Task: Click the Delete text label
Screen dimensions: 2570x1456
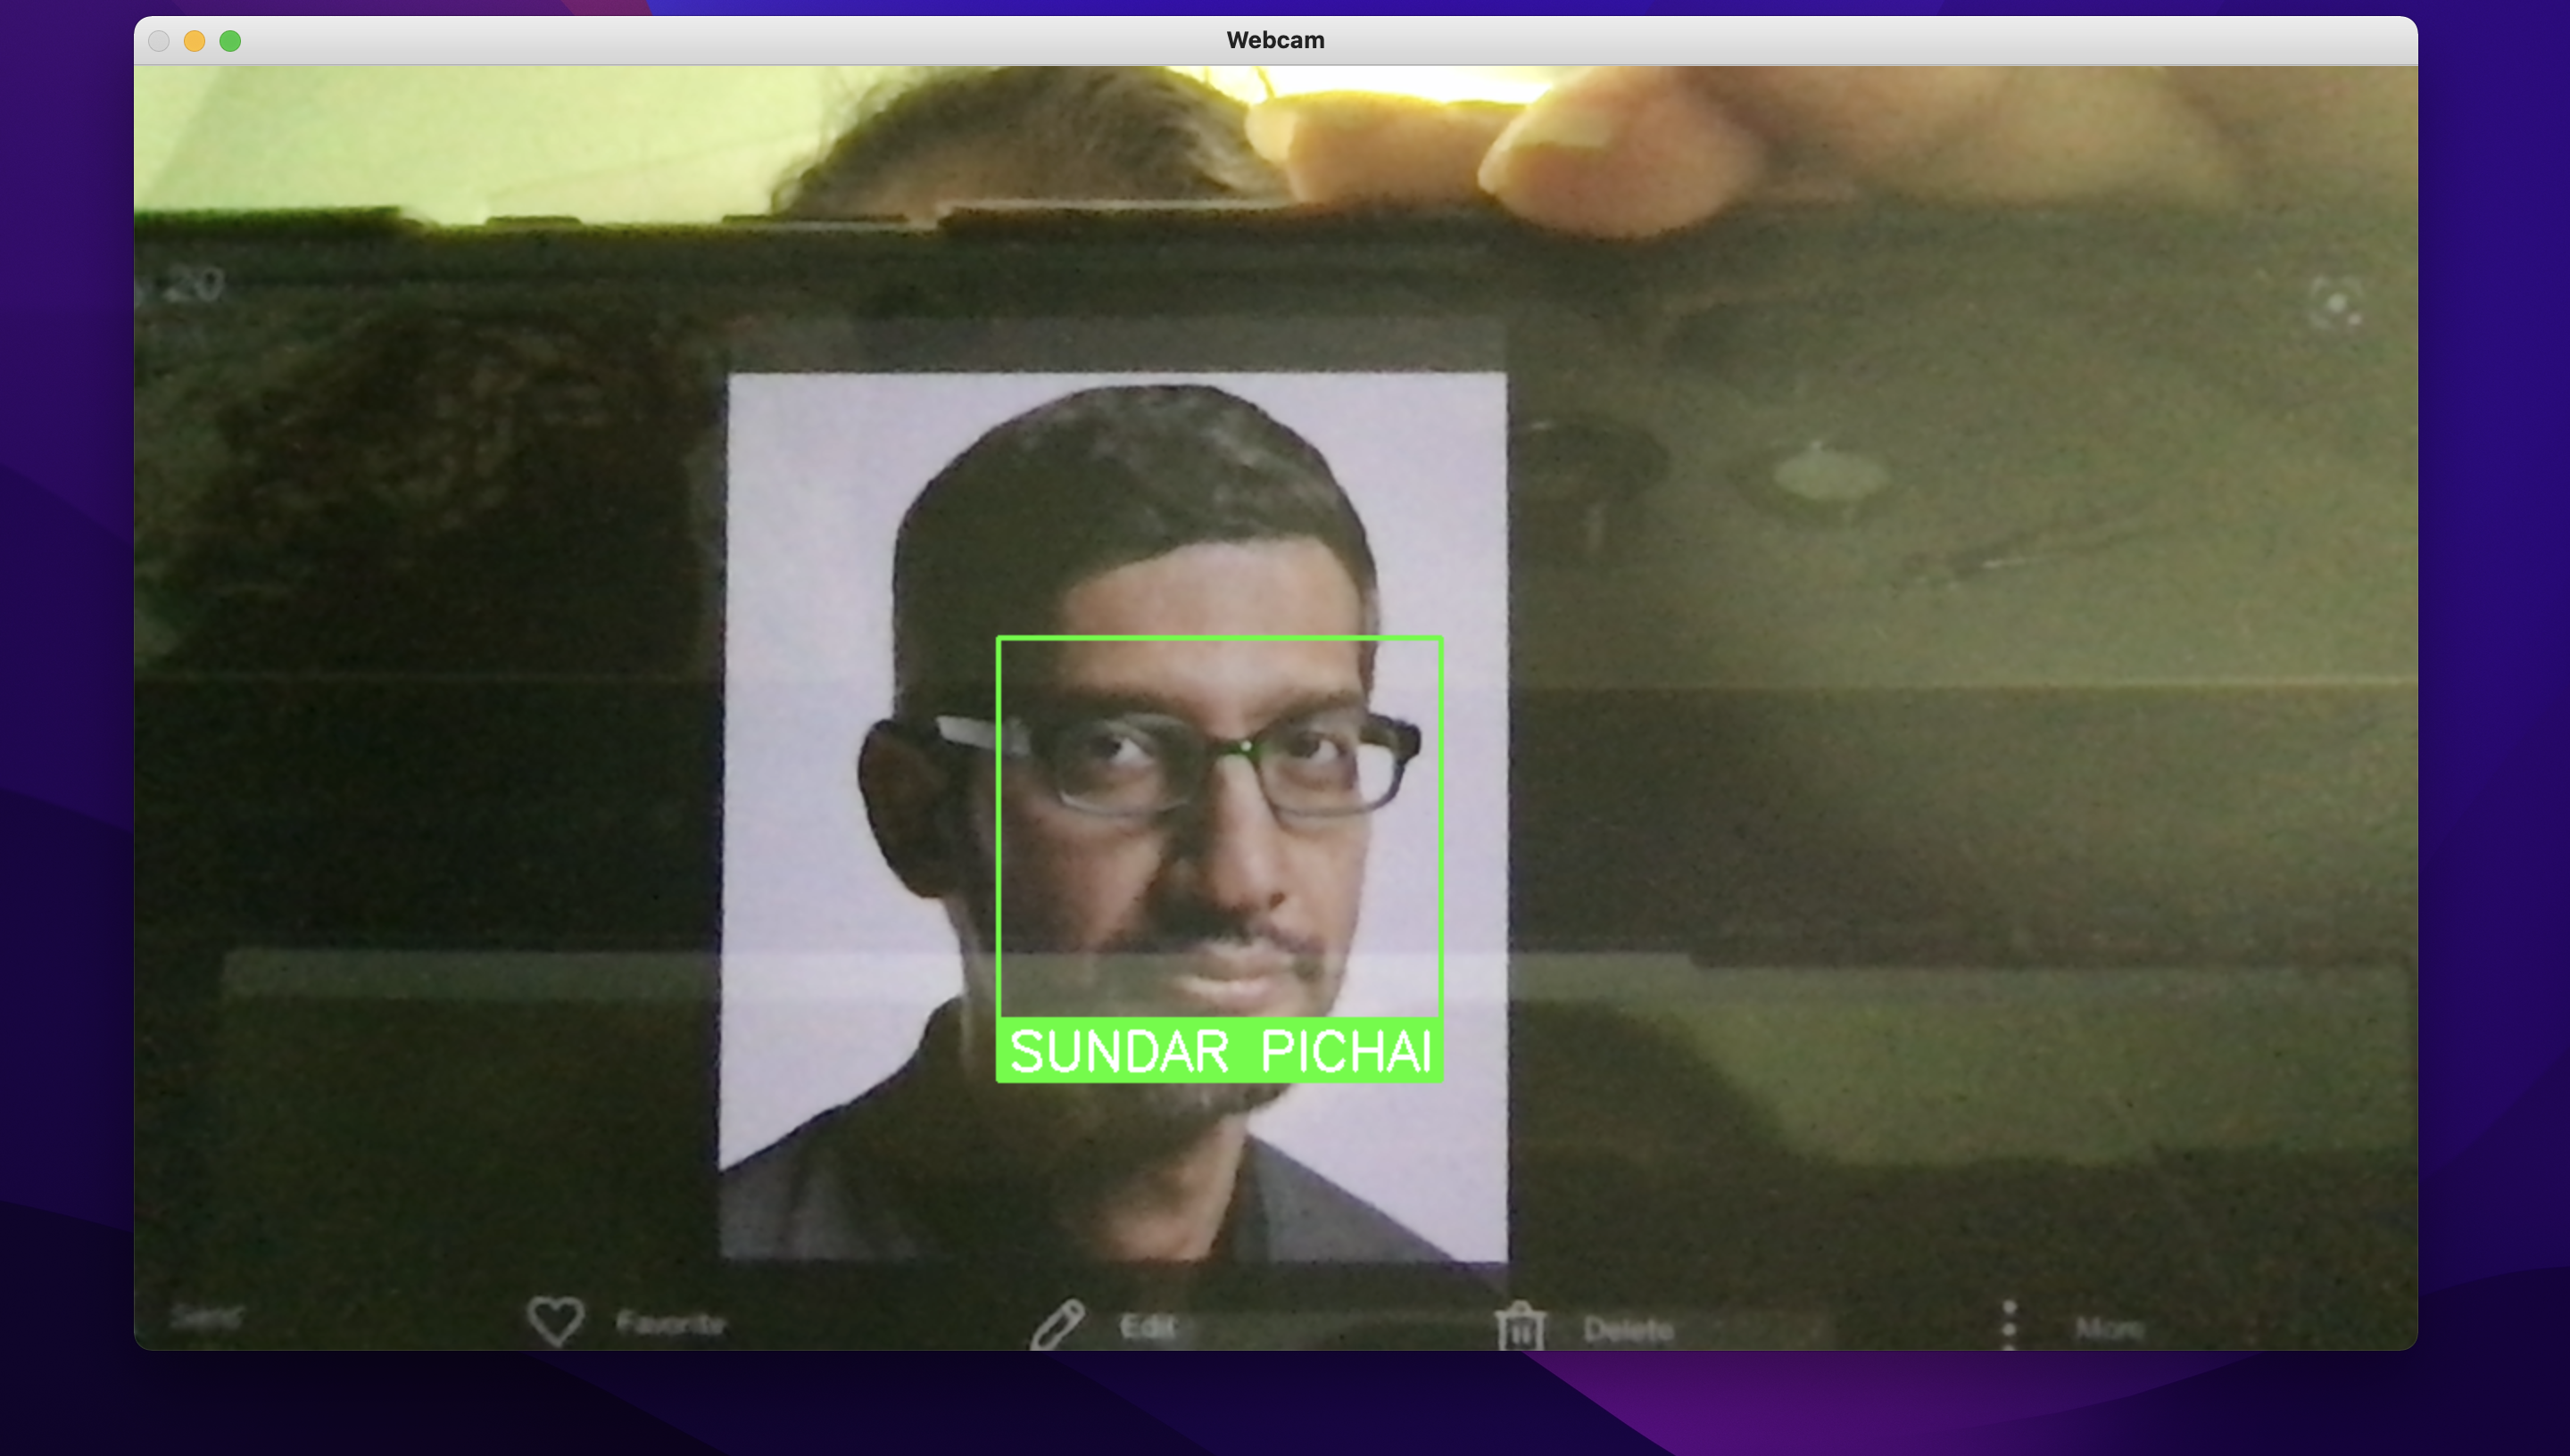Action: click(x=1628, y=1330)
